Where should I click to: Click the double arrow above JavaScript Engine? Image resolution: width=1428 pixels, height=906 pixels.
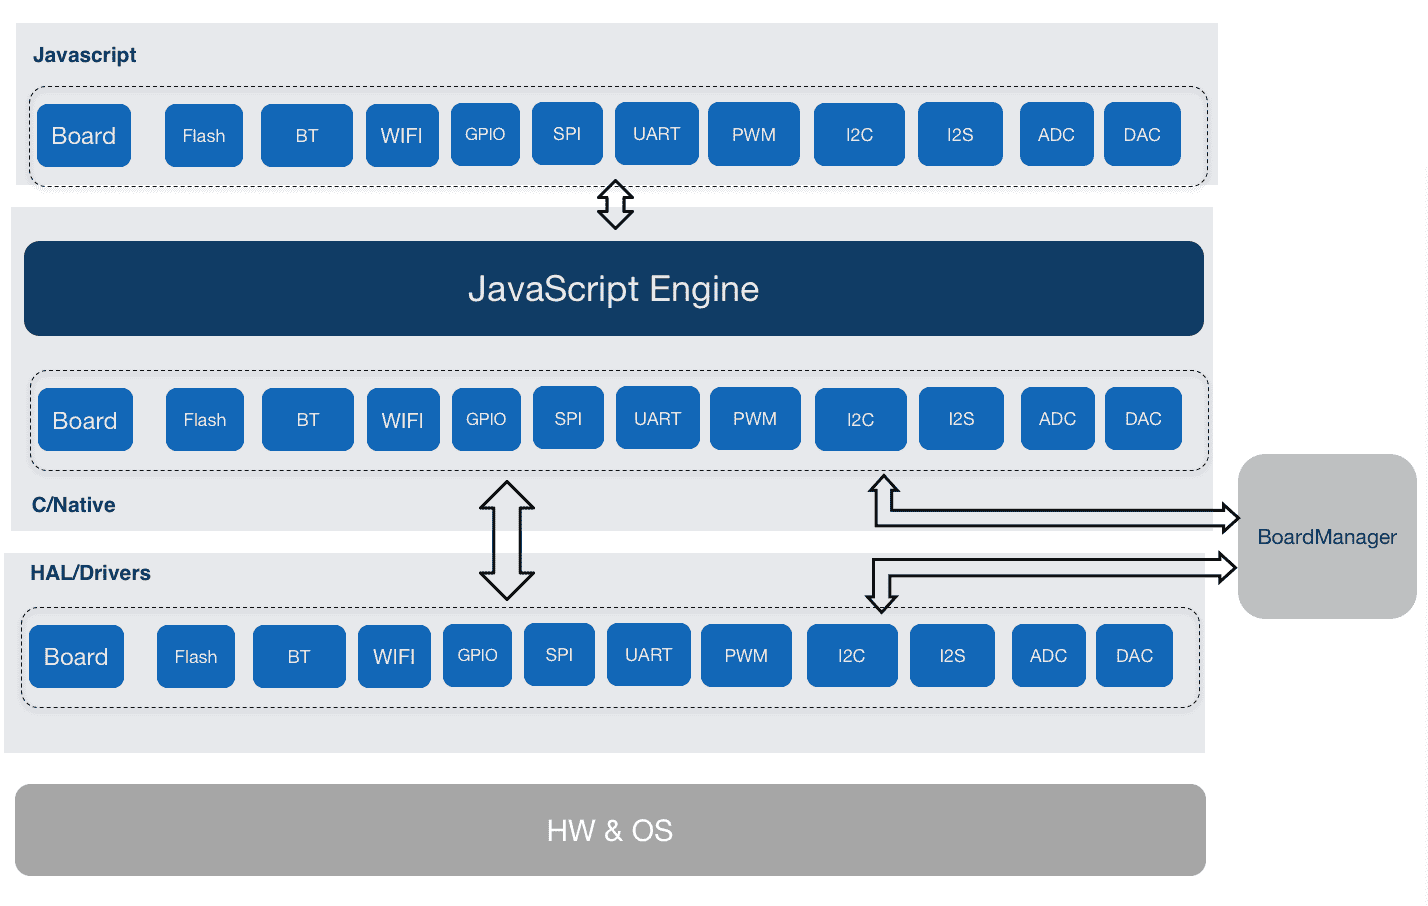tap(615, 204)
